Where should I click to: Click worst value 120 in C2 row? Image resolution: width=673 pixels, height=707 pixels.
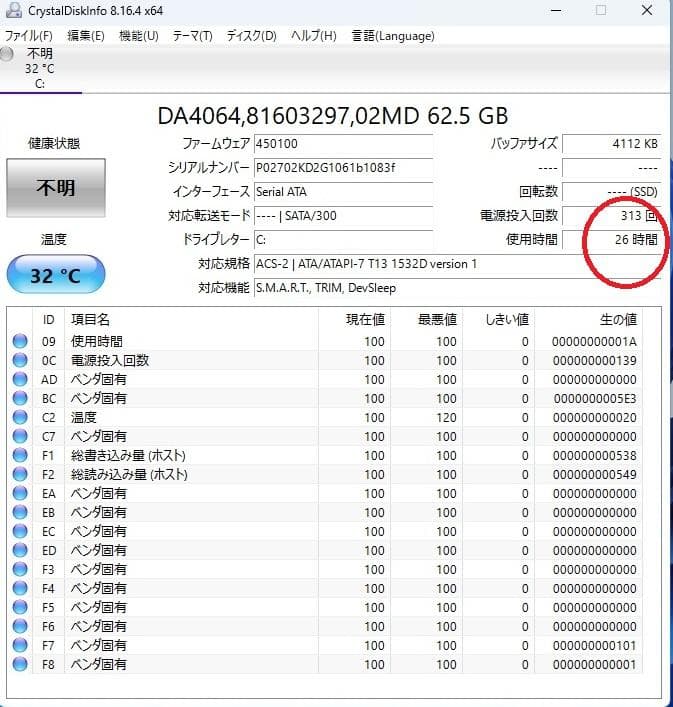tap(446, 418)
